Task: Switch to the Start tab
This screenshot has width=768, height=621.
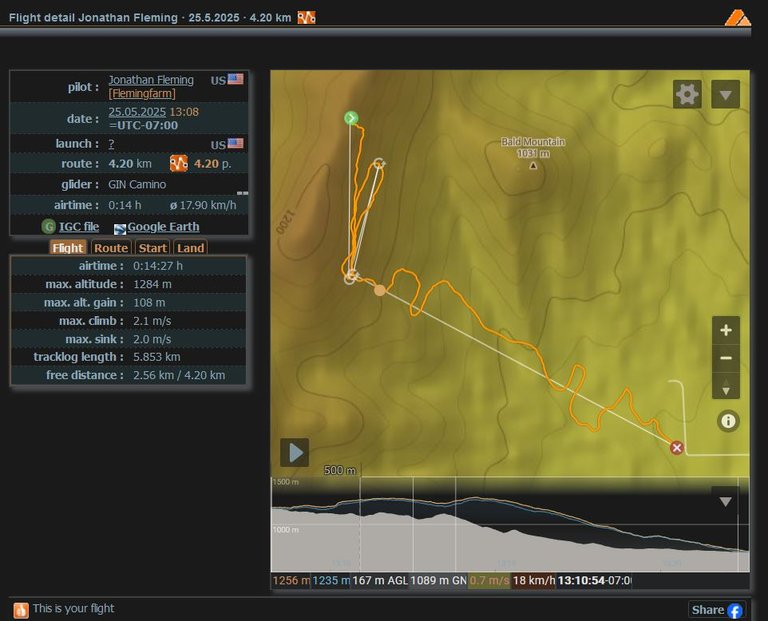Action: pos(152,248)
